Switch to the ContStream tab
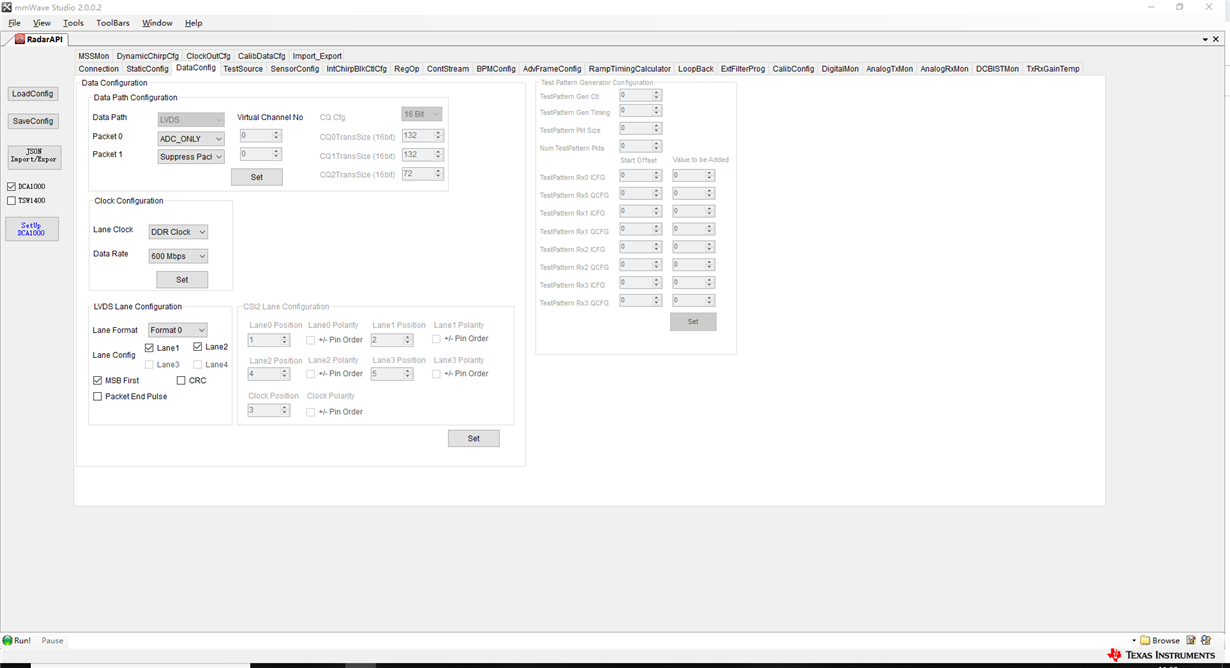This screenshot has height=668, width=1230. click(x=448, y=69)
